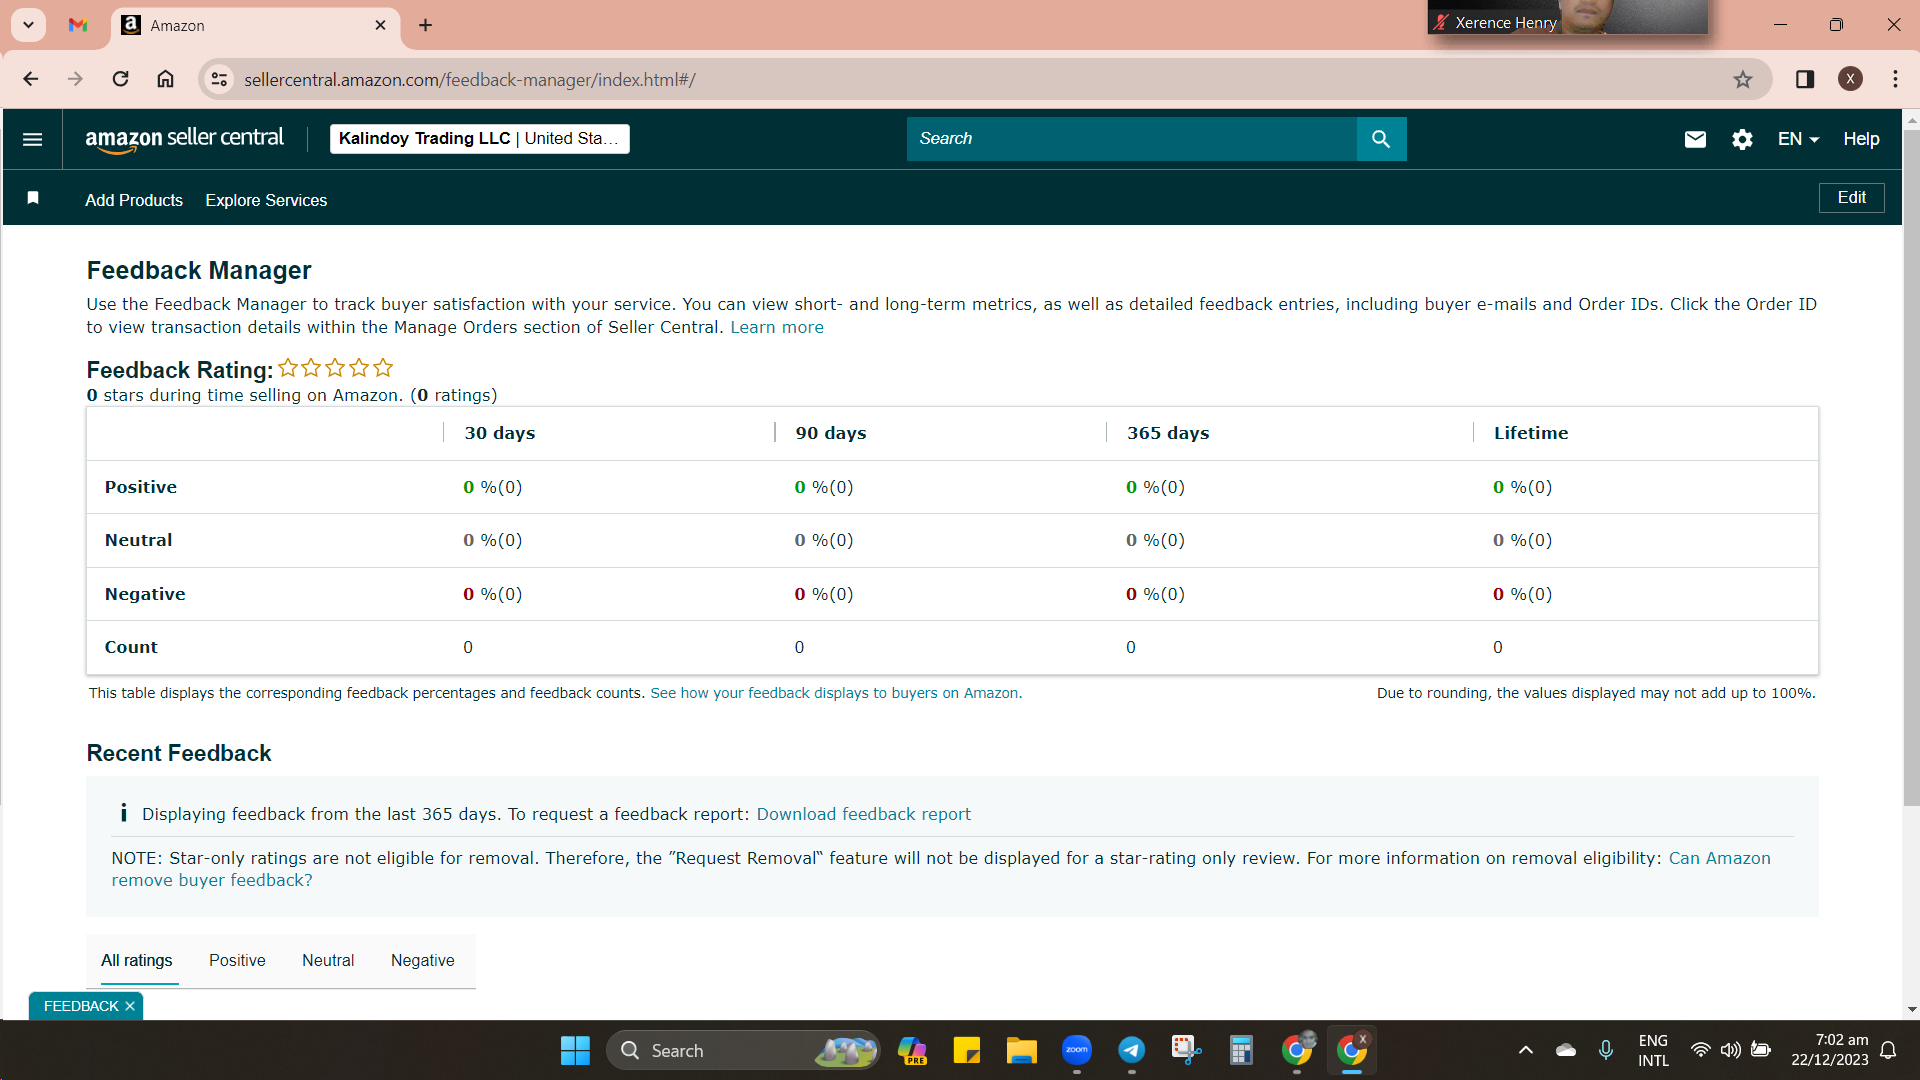Open ENG INTL keyboard language switcher
Image resolution: width=1920 pixels, height=1080 pixels.
point(1653,1050)
